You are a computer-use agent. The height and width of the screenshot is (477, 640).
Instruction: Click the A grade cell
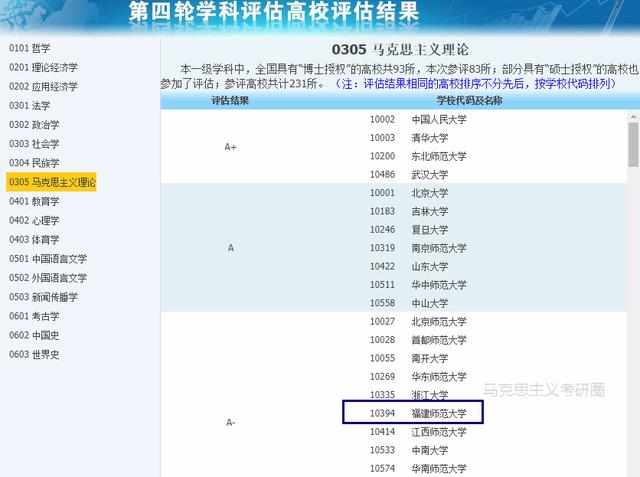pos(231,248)
